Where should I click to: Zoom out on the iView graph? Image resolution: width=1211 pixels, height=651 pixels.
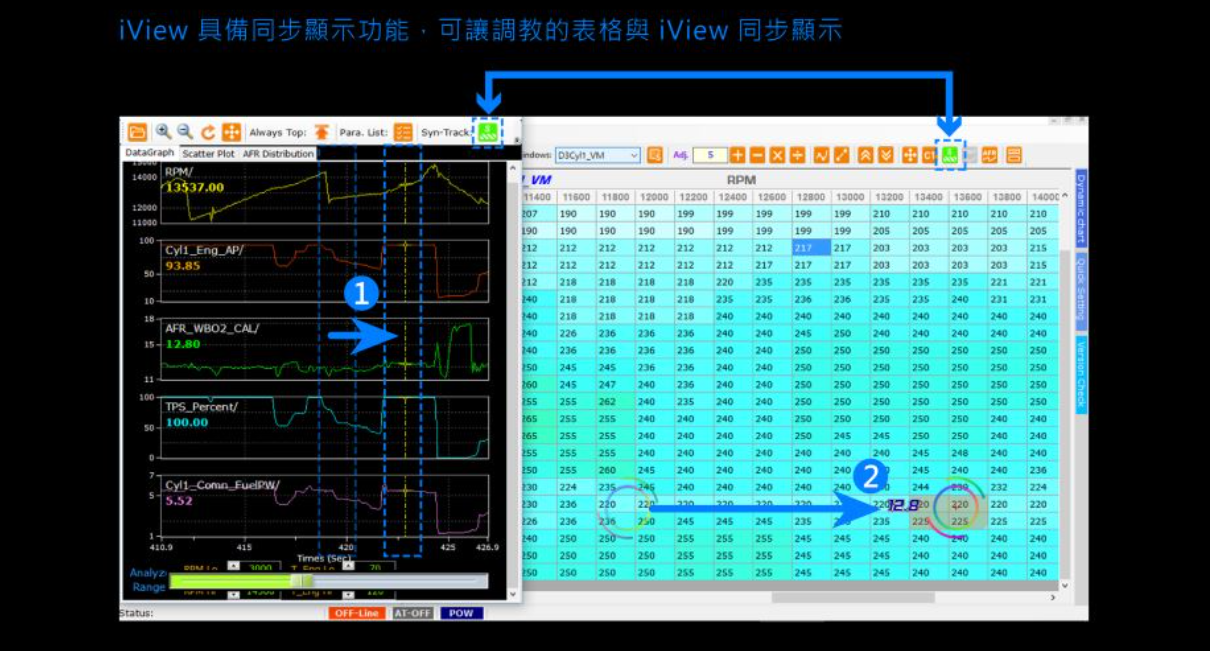186,132
